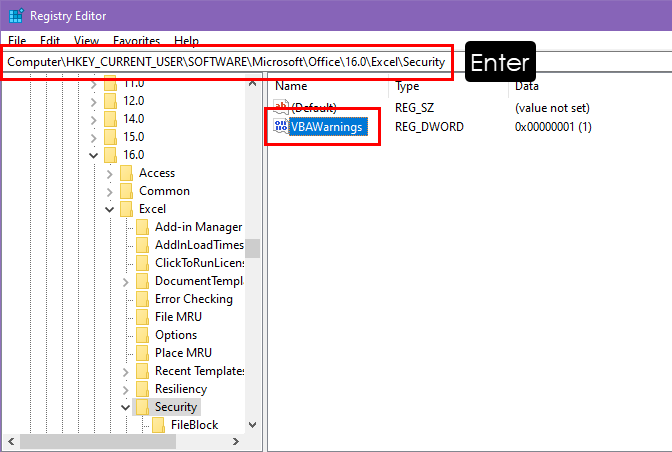Image resolution: width=672 pixels, height=452 pixels.
Task: Select the Excel folder icon
Action: 126,209
